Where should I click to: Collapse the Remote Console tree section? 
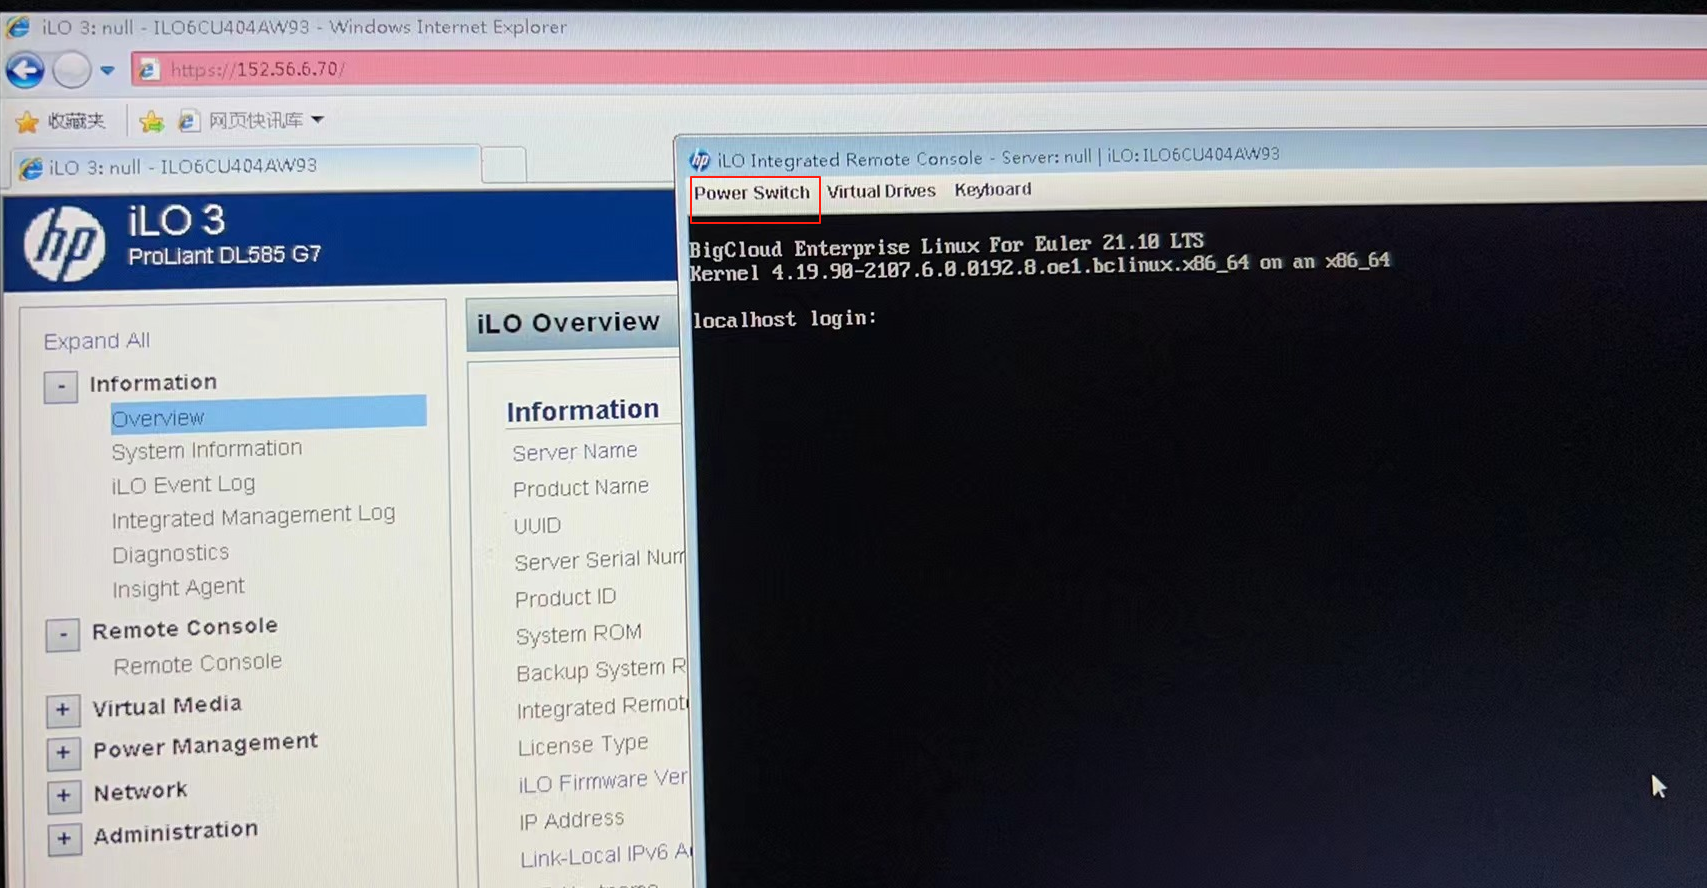pos(63,634)
